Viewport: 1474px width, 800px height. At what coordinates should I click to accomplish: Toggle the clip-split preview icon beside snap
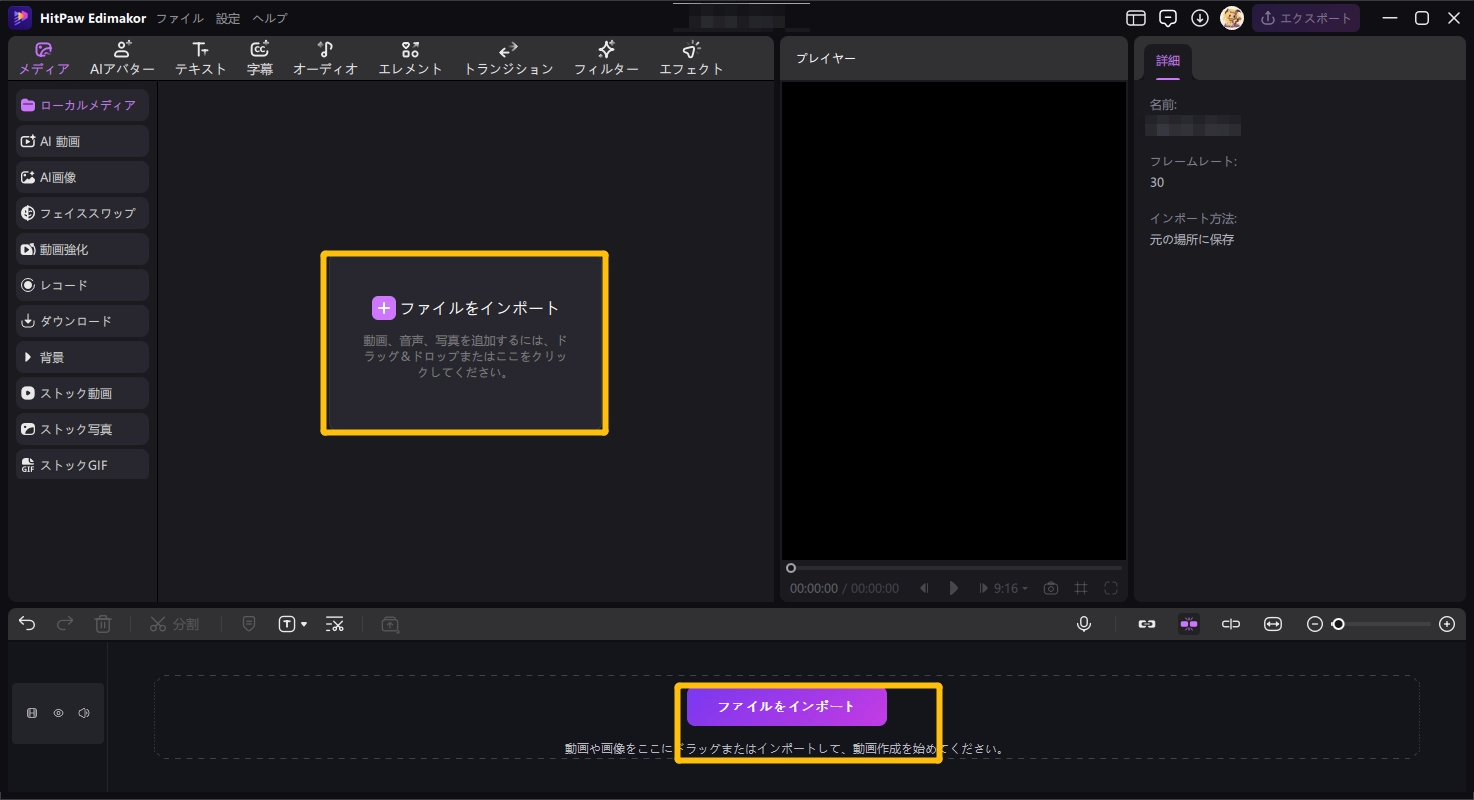1231,624
